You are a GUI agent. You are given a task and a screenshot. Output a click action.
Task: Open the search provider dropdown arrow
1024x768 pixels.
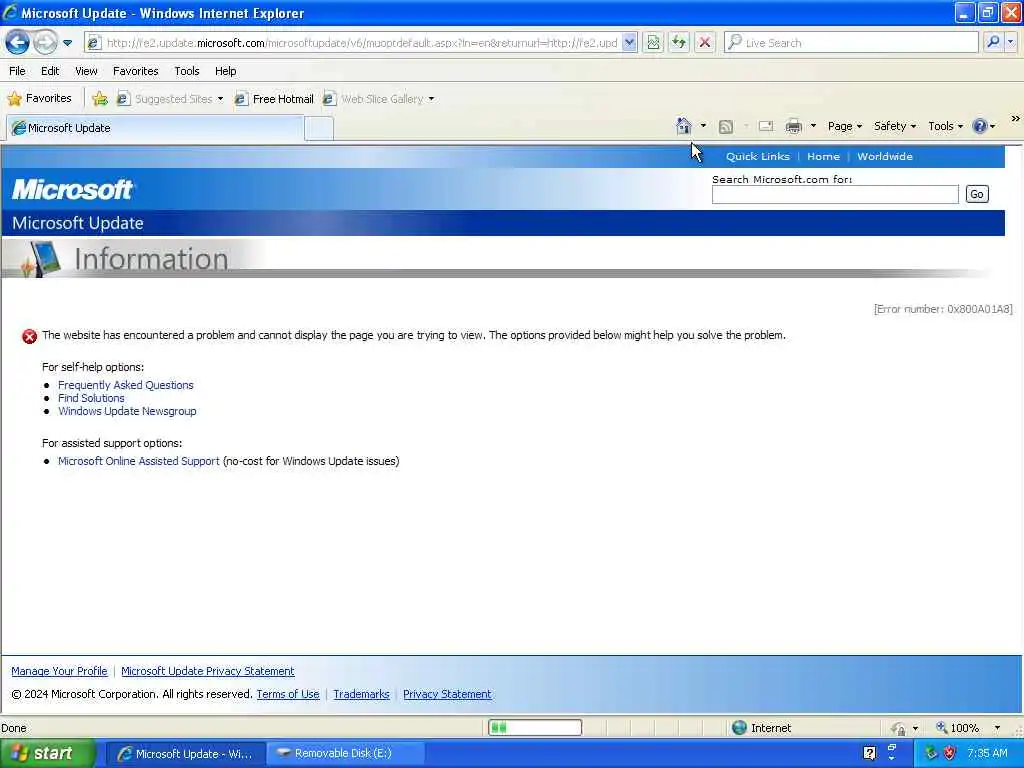pos(1010,42)
